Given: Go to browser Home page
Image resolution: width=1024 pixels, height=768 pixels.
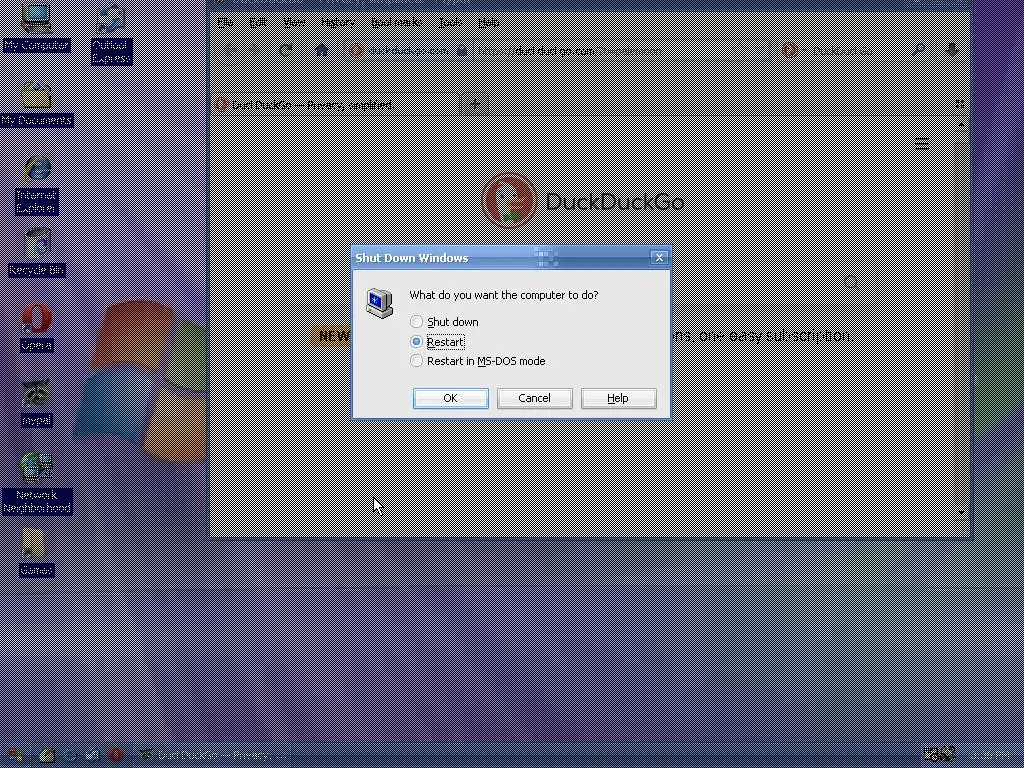Looking at the screenshot, I should coord(321,50).
